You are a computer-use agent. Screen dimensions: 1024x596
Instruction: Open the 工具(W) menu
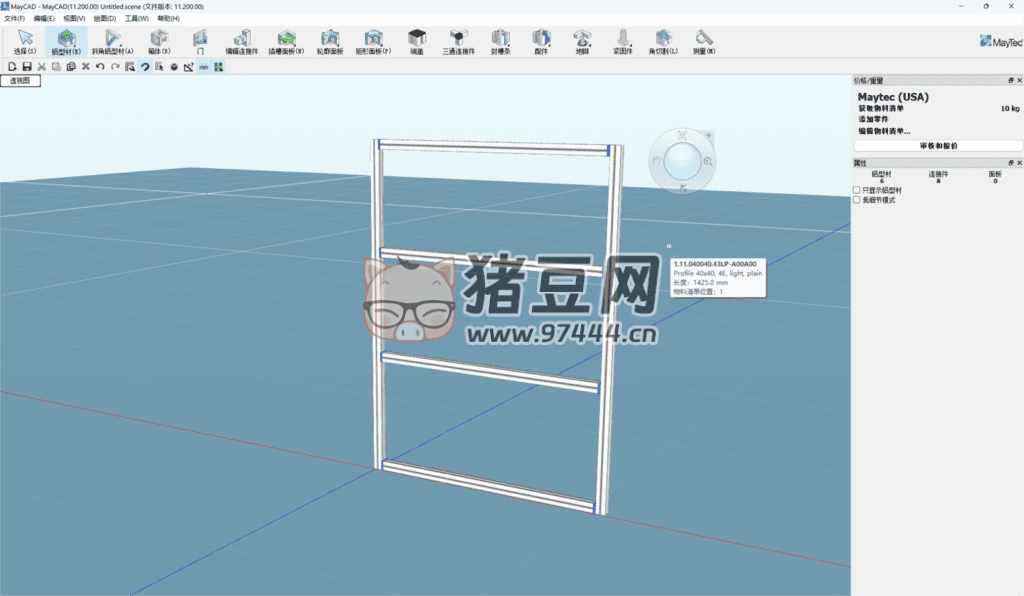tap(136, 18)
